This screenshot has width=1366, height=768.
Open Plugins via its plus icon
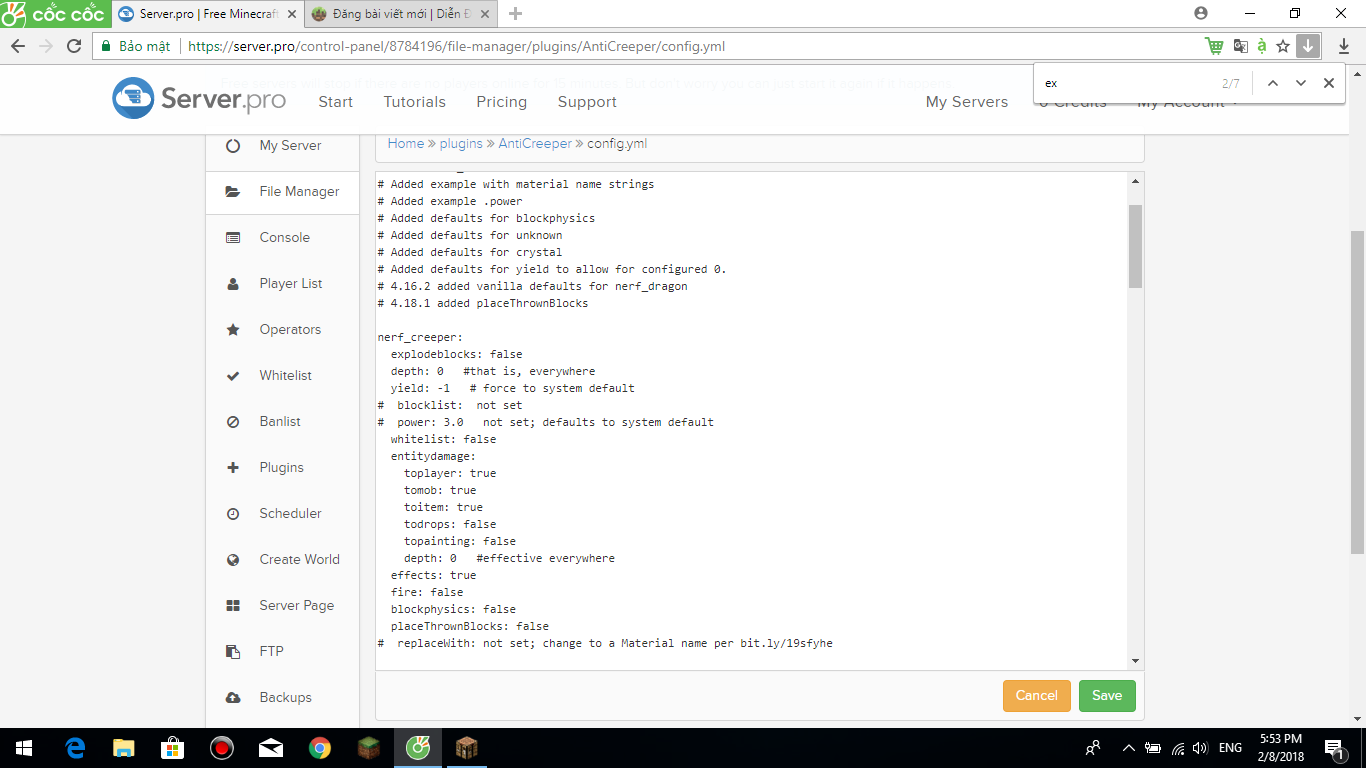233,467
